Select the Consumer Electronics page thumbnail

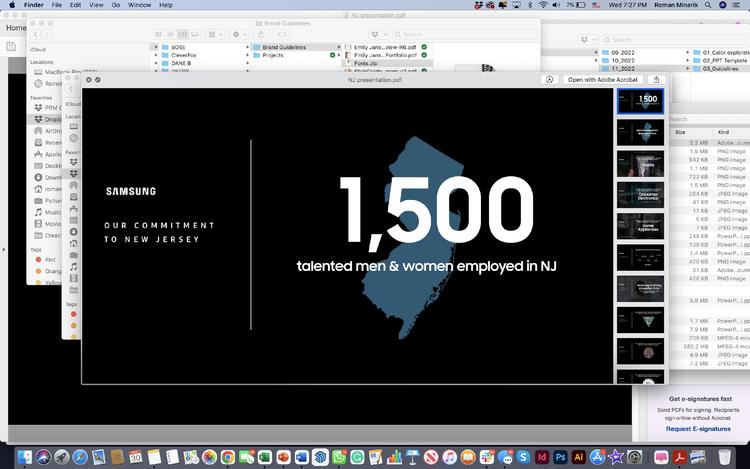[640, 195]
